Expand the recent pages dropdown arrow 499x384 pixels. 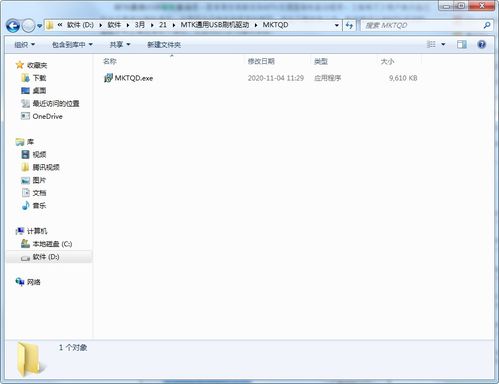(x=40, y=26)
